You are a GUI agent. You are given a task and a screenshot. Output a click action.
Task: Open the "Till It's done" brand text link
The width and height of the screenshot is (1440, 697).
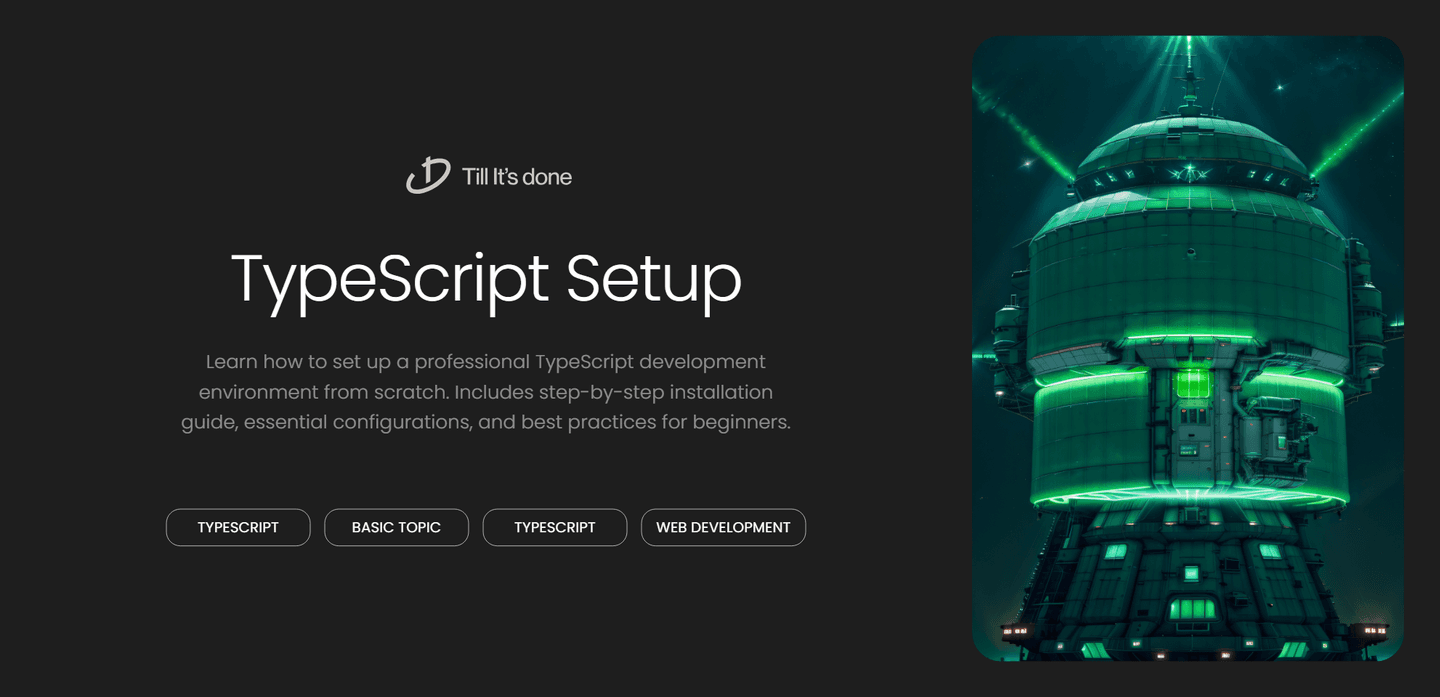coord(516,177)
